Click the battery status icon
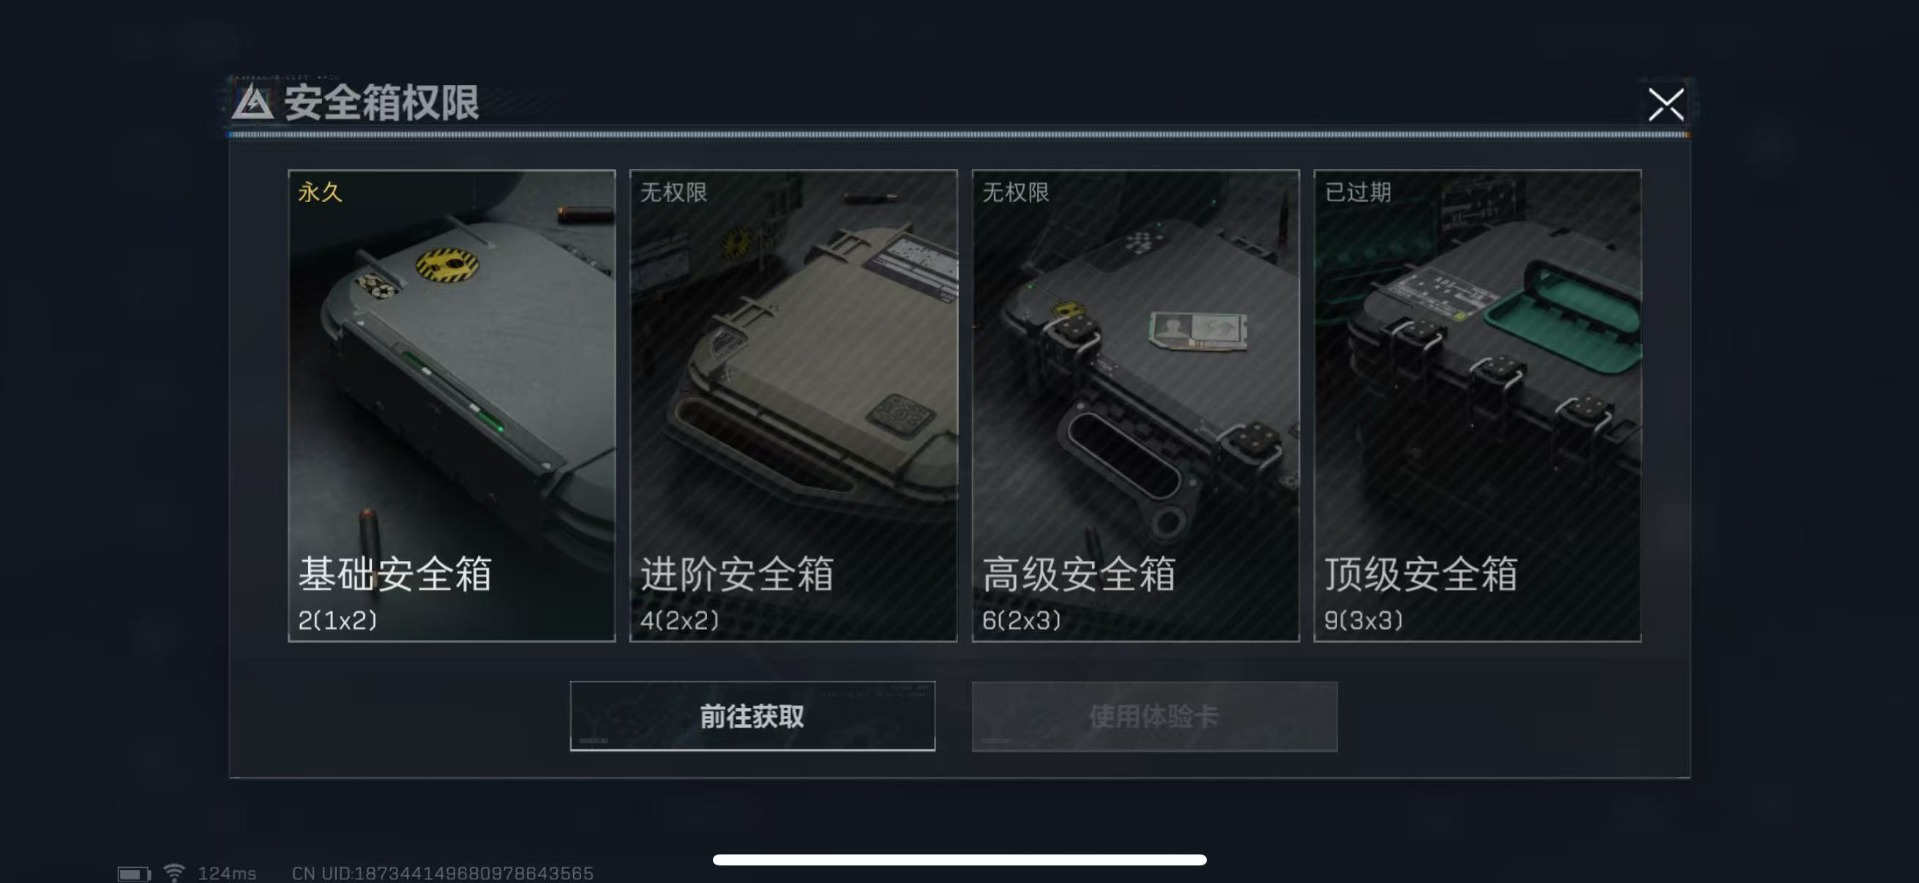The width and height of the screenshot is (1919, 883). coord(134,874)
